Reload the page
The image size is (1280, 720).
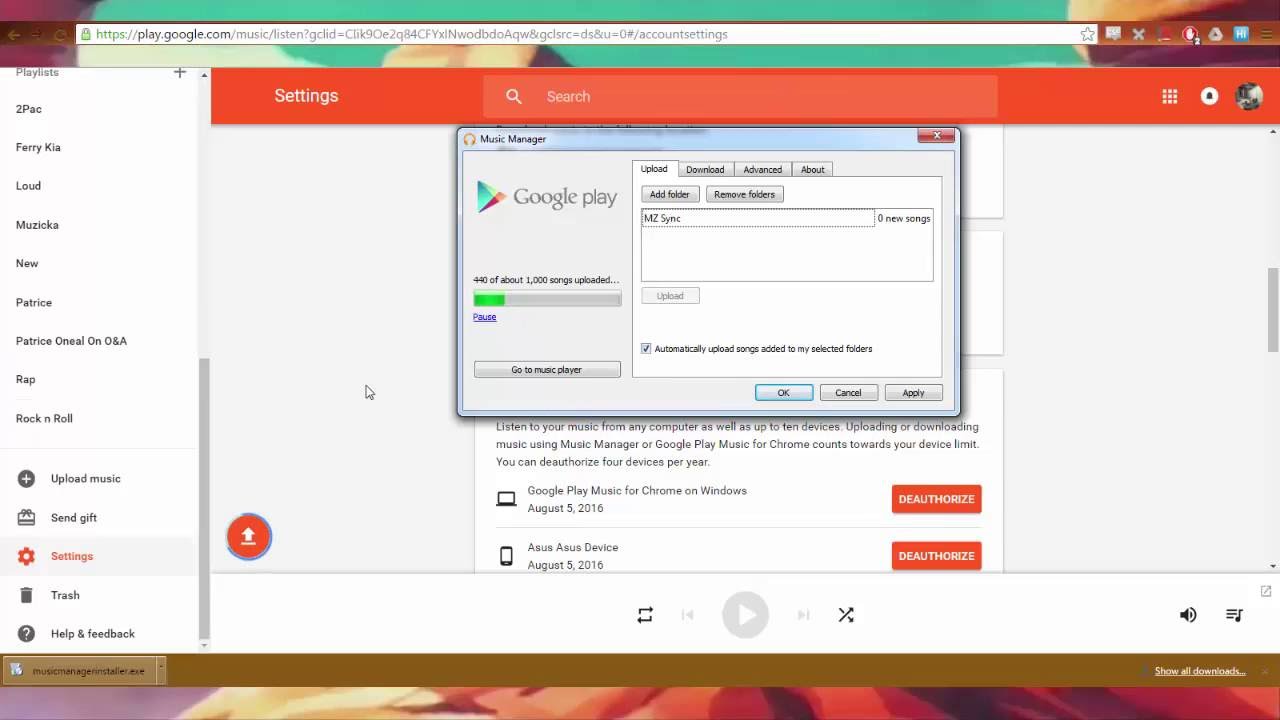[60, 34]
